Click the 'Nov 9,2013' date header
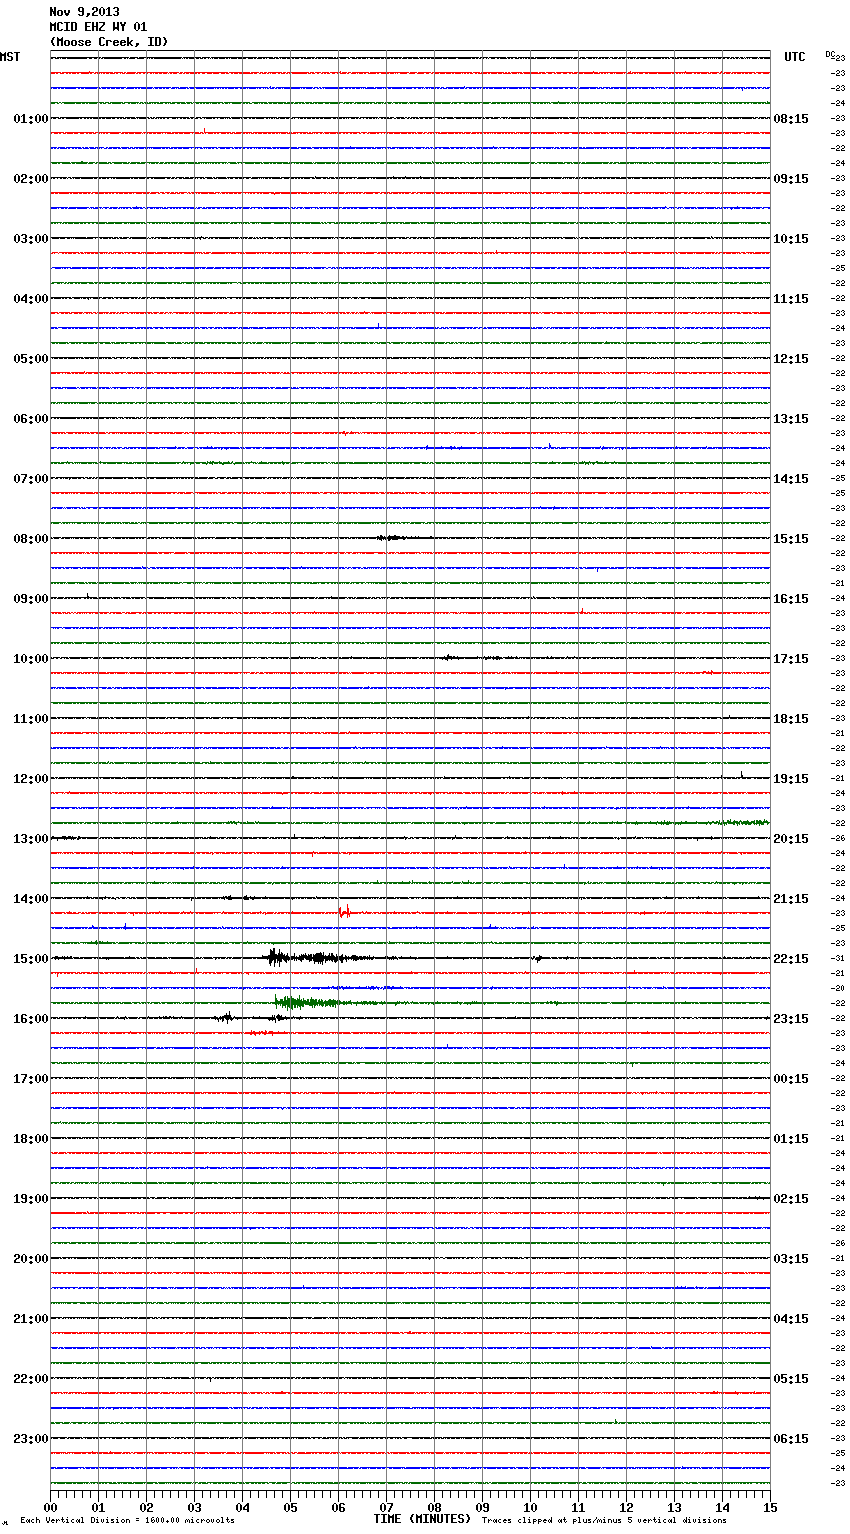This screenshot has width=850, height=1534. click(84, 12)
